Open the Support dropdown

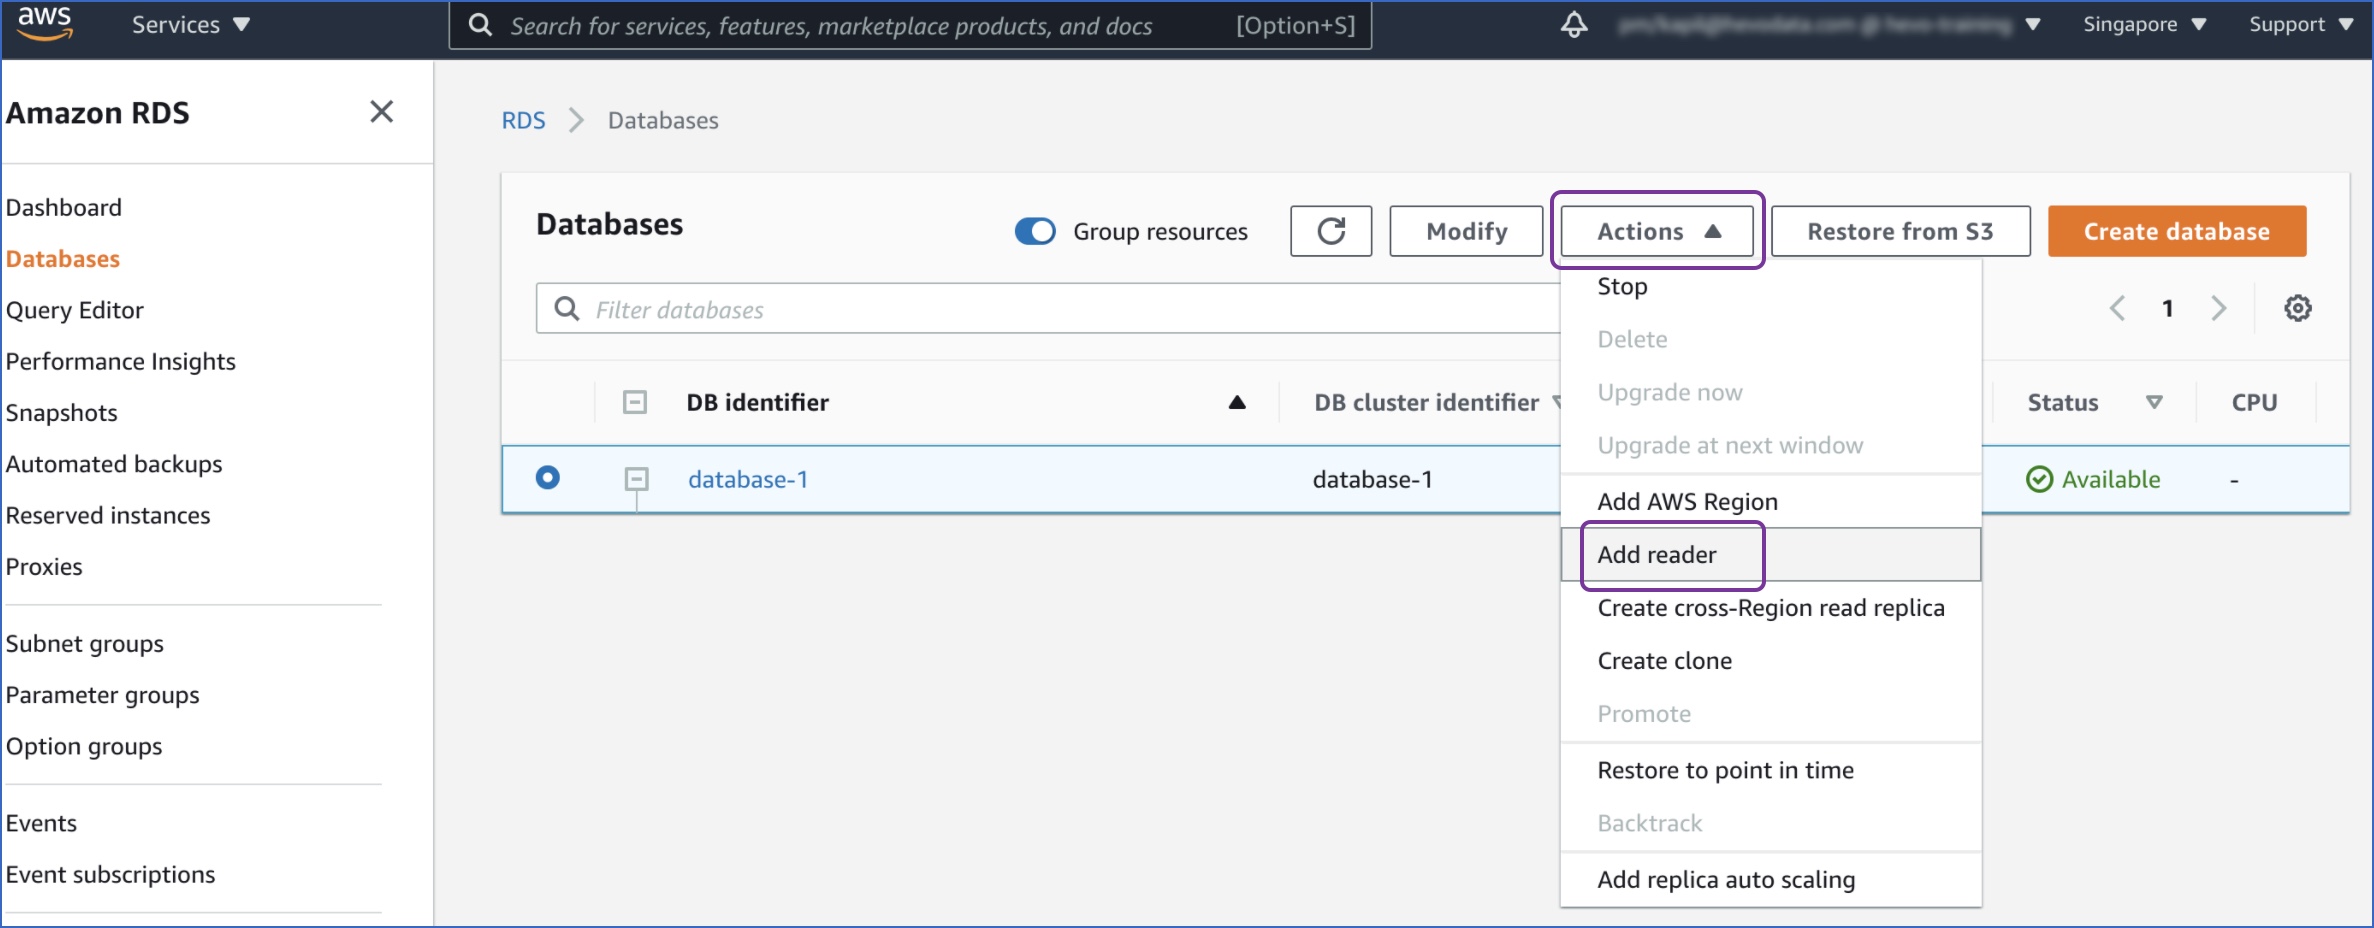point(2301,24)
